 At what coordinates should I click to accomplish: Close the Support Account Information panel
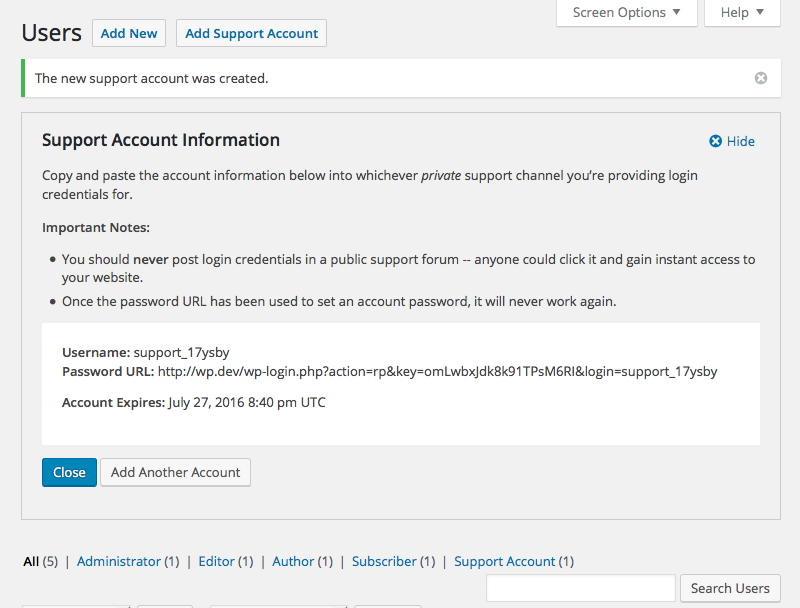coord(69,472)
